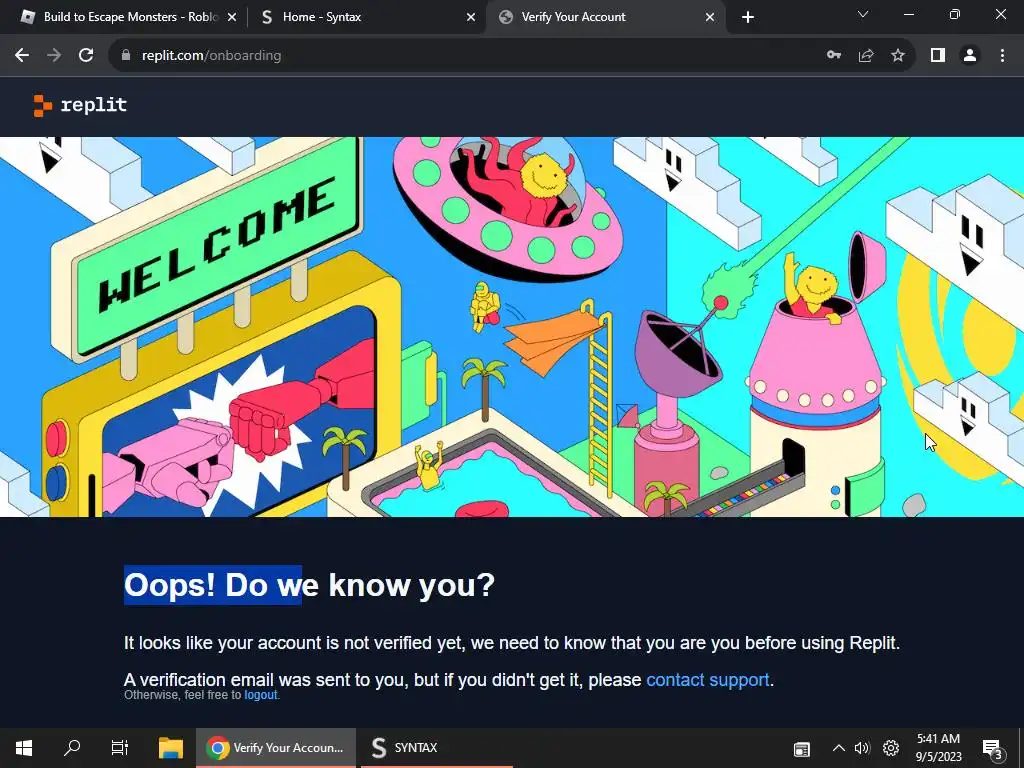Go back to previous page
Viewport: 1024px width, 768px height.
[22, 56]
